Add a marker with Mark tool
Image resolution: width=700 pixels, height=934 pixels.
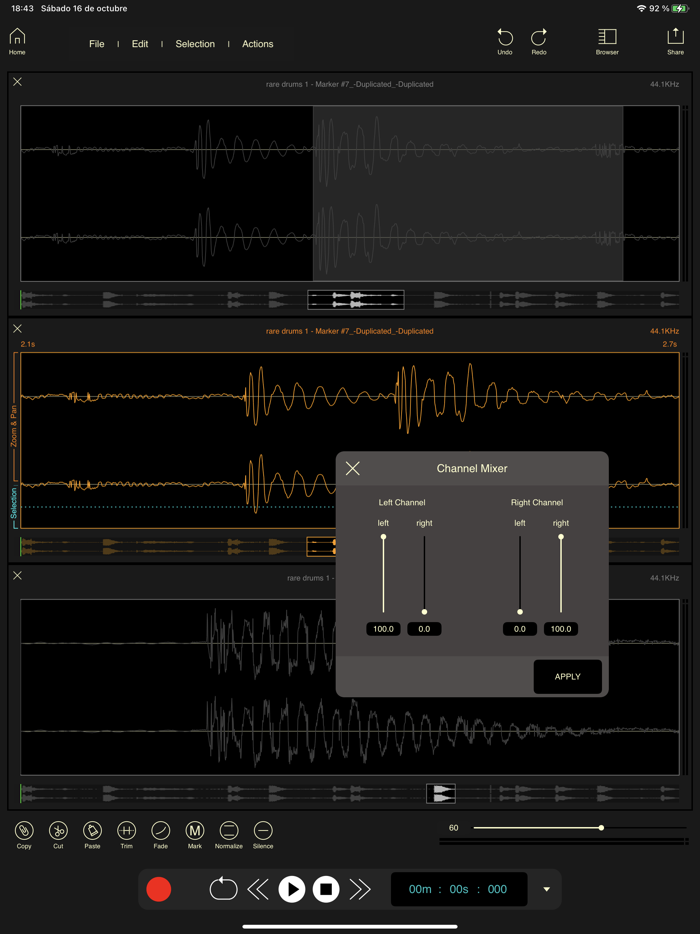coord(195,835)
